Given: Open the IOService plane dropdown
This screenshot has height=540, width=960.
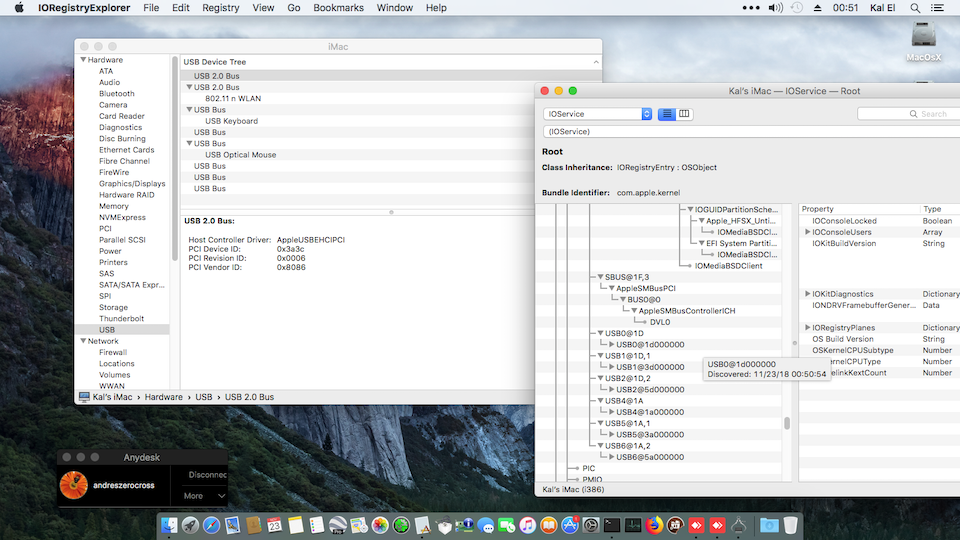Looking at the screenshot, I should pos(598,114).
